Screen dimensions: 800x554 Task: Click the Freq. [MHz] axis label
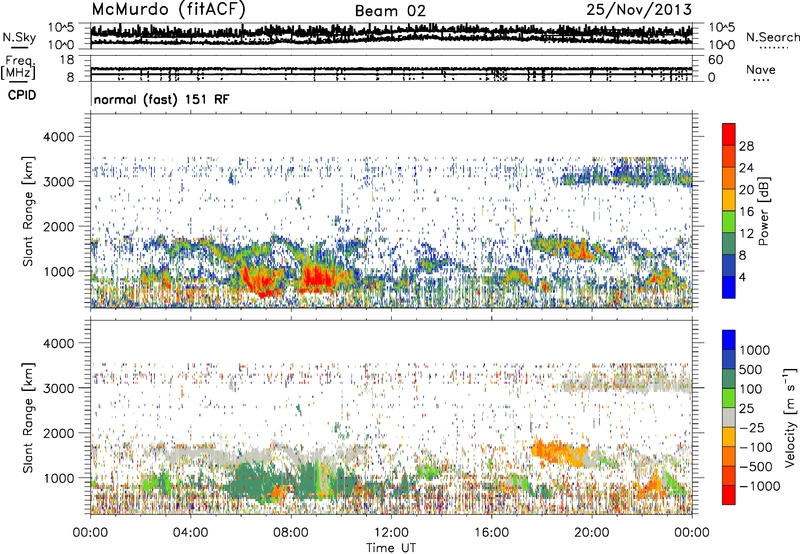point(18,67)
